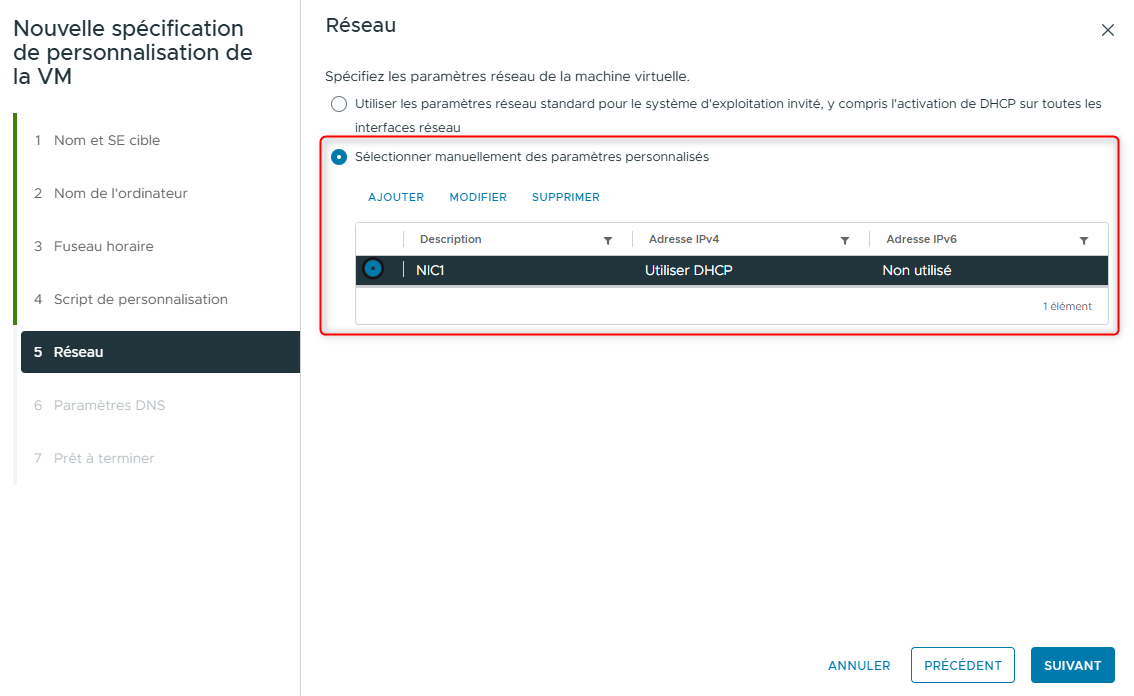Close the Réseau dialog
1134x696 pixels.
[x=1108, y=30]
